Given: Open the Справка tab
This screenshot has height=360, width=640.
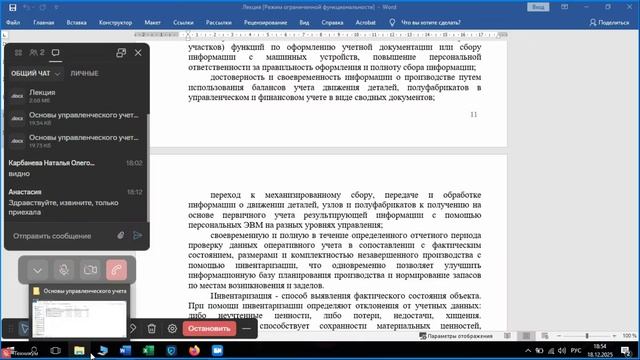Looking at the screenshot, I should [332, 22].
